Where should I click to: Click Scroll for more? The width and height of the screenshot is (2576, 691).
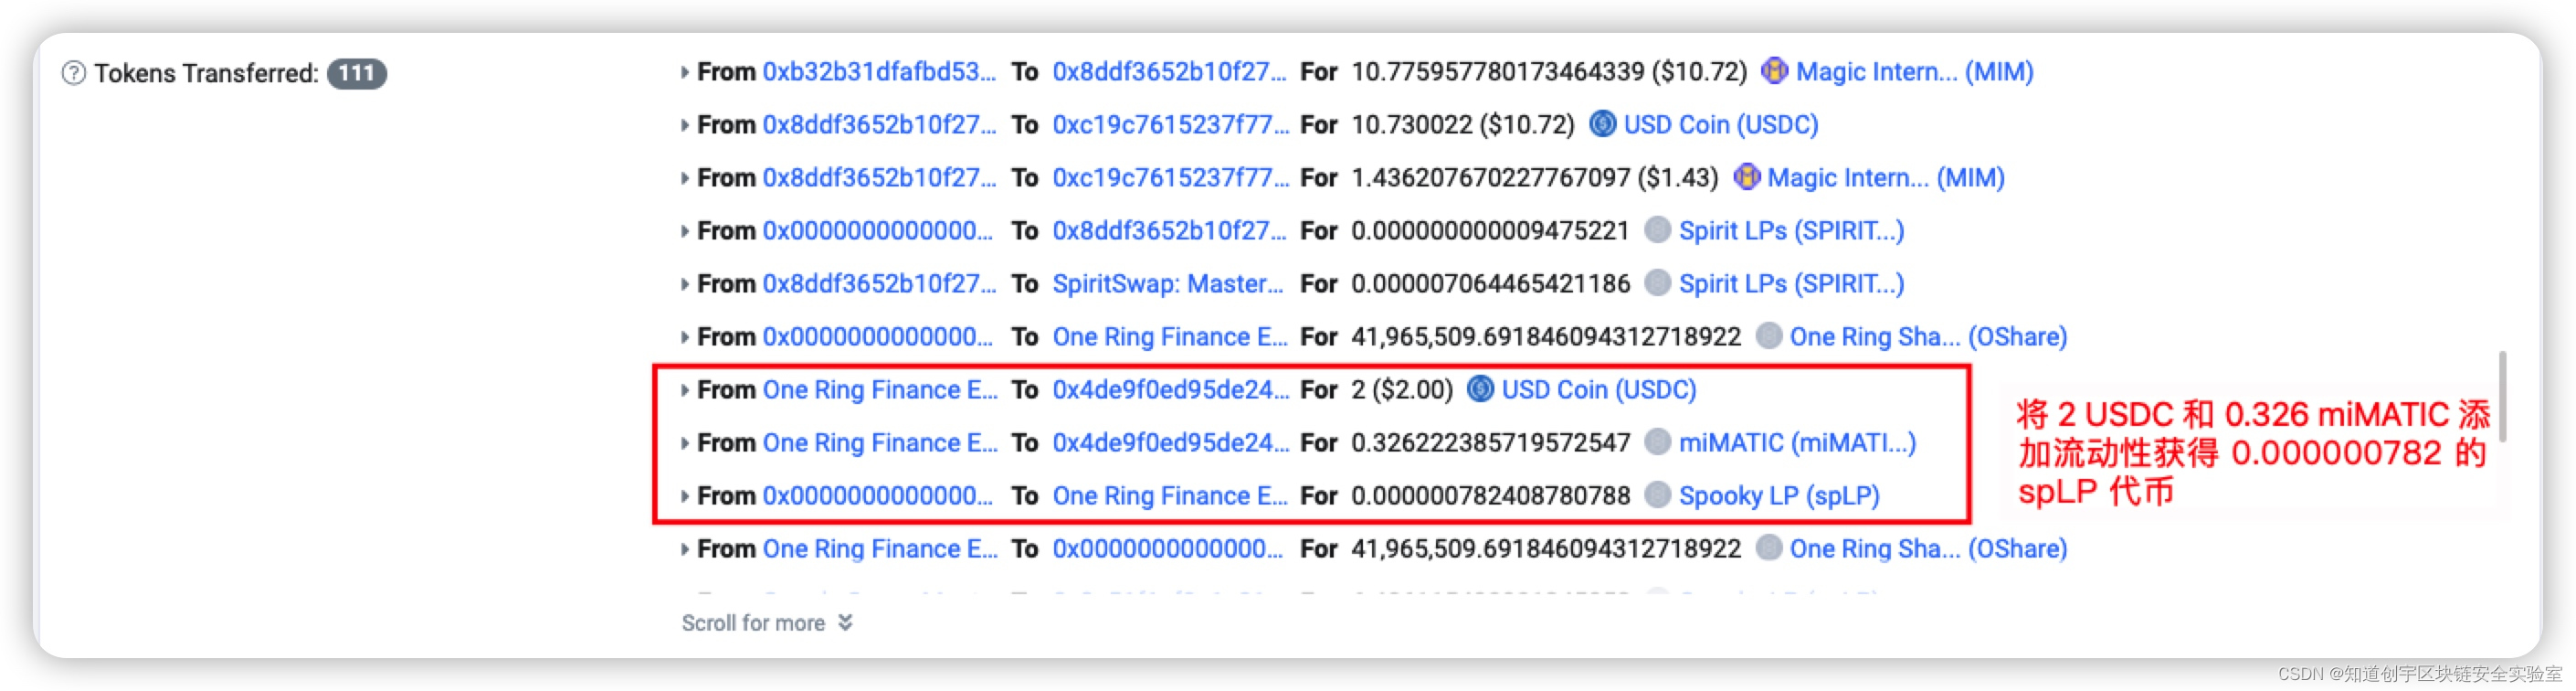(x=753, y=623)
